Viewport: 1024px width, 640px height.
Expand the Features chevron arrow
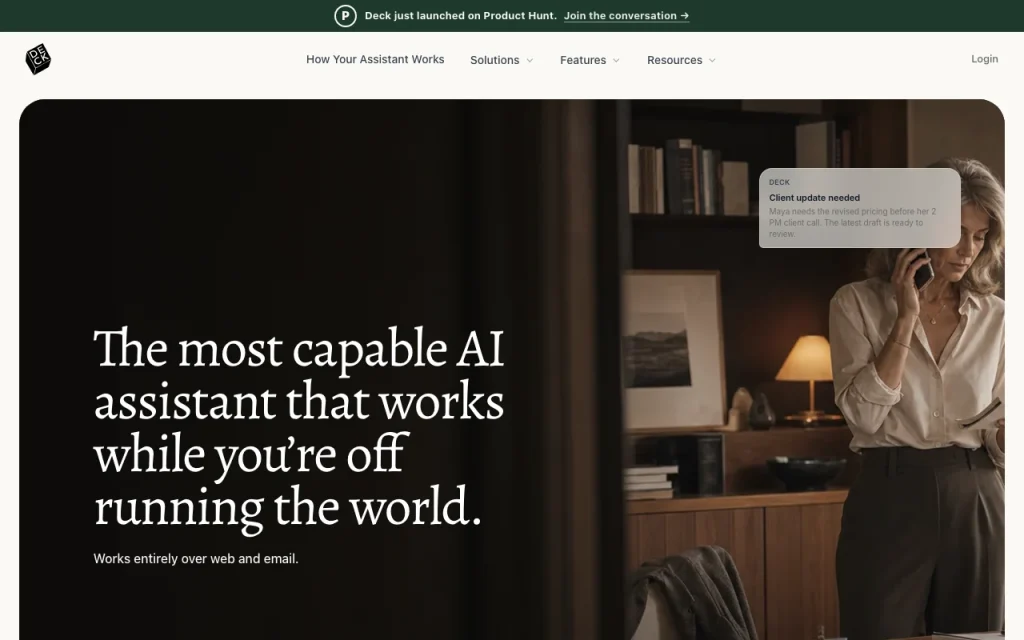point(616,60)
